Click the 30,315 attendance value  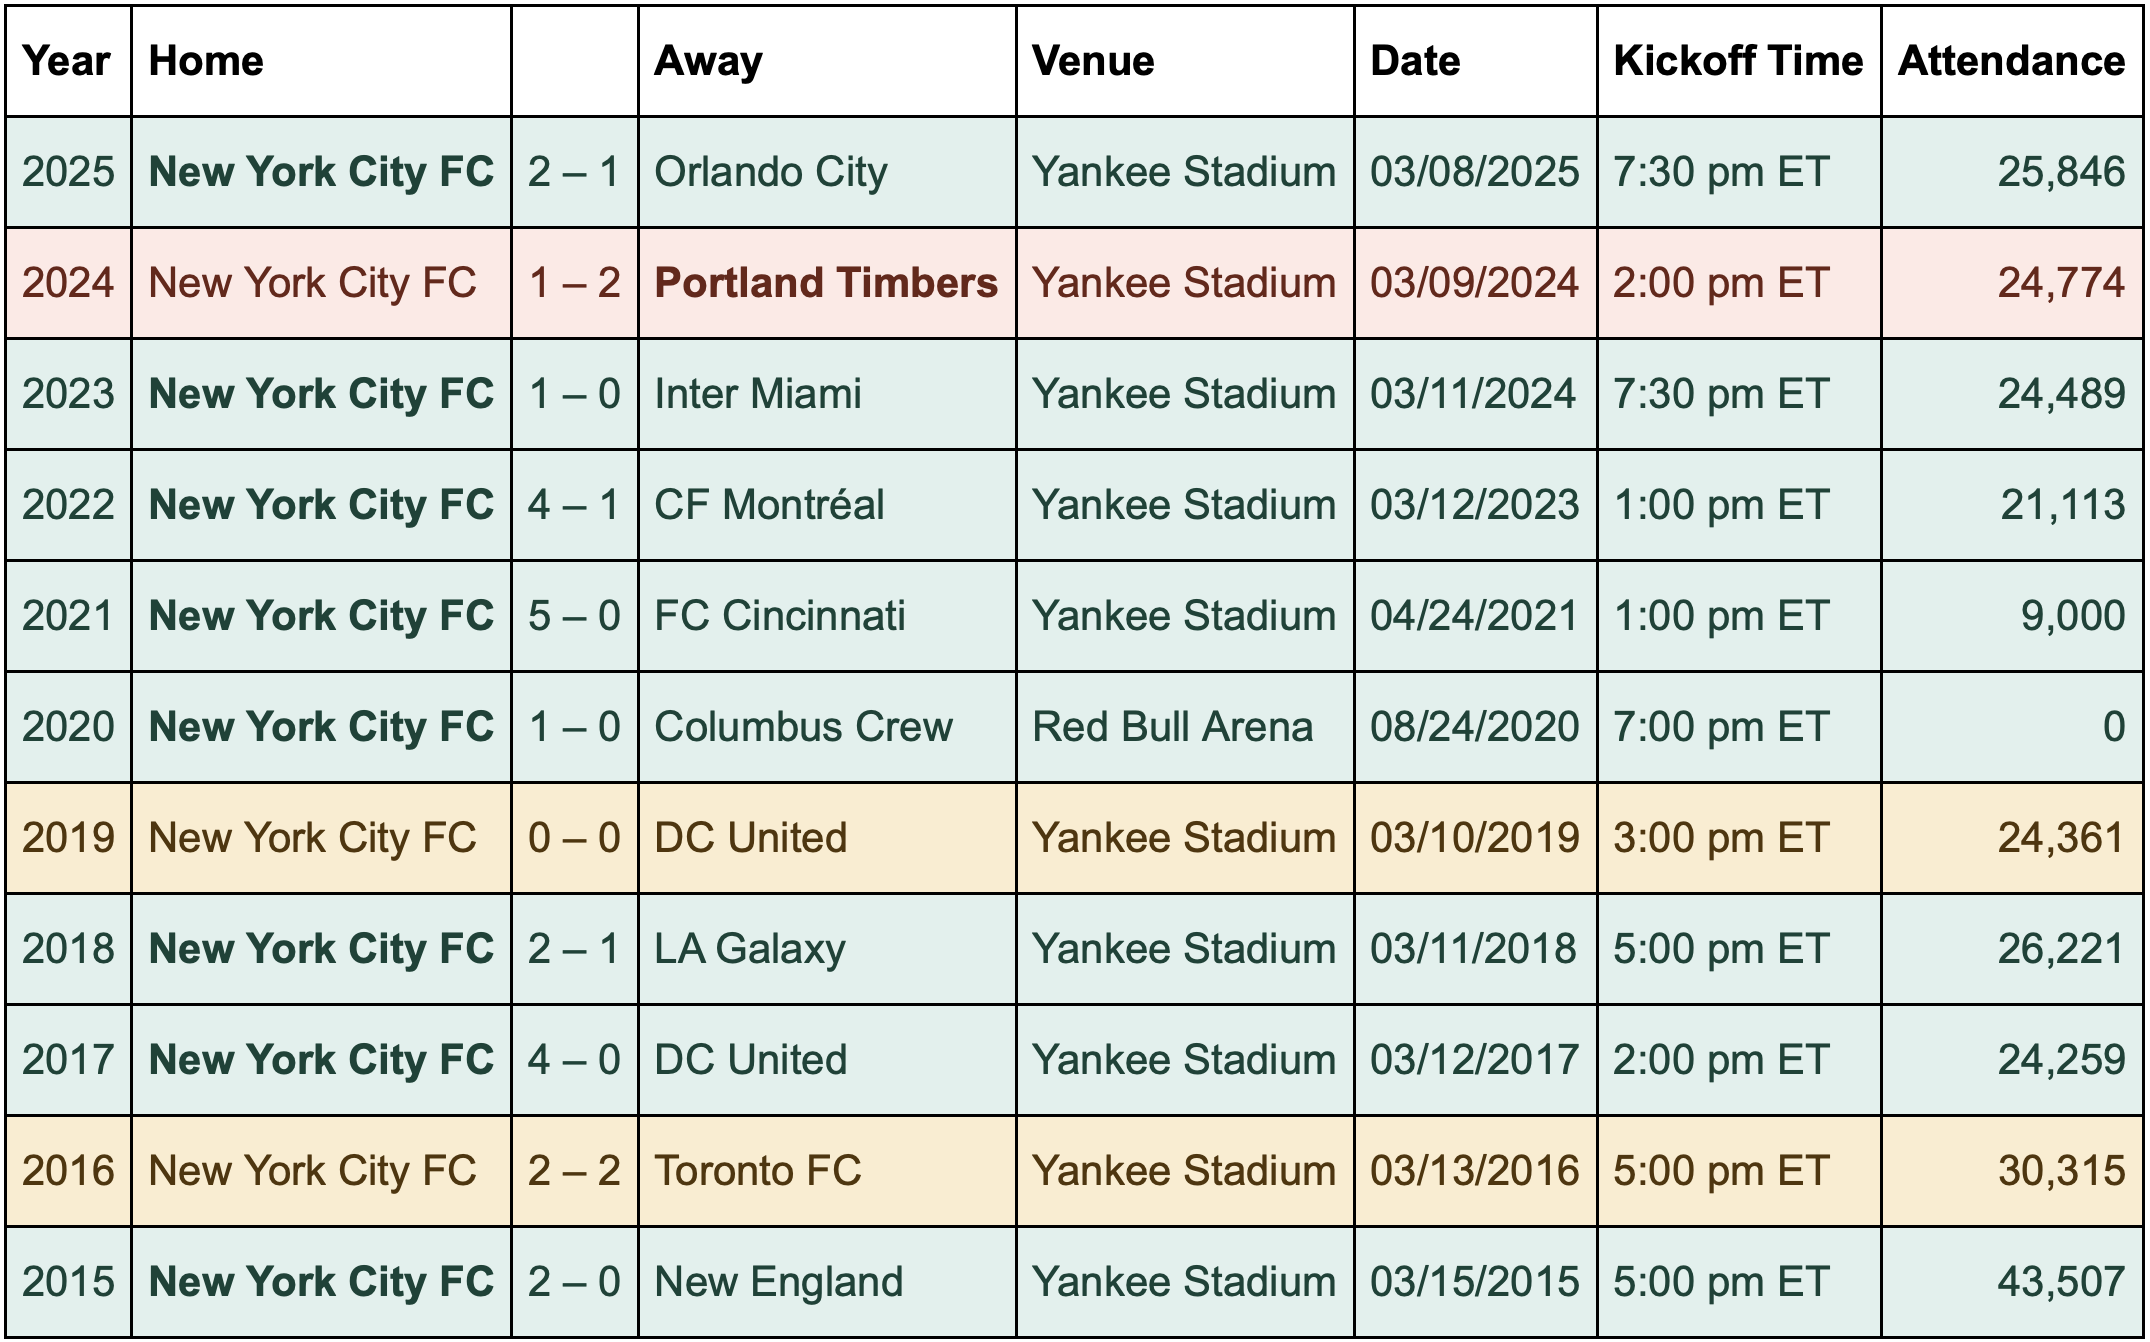click(x=2061, y=1171)
